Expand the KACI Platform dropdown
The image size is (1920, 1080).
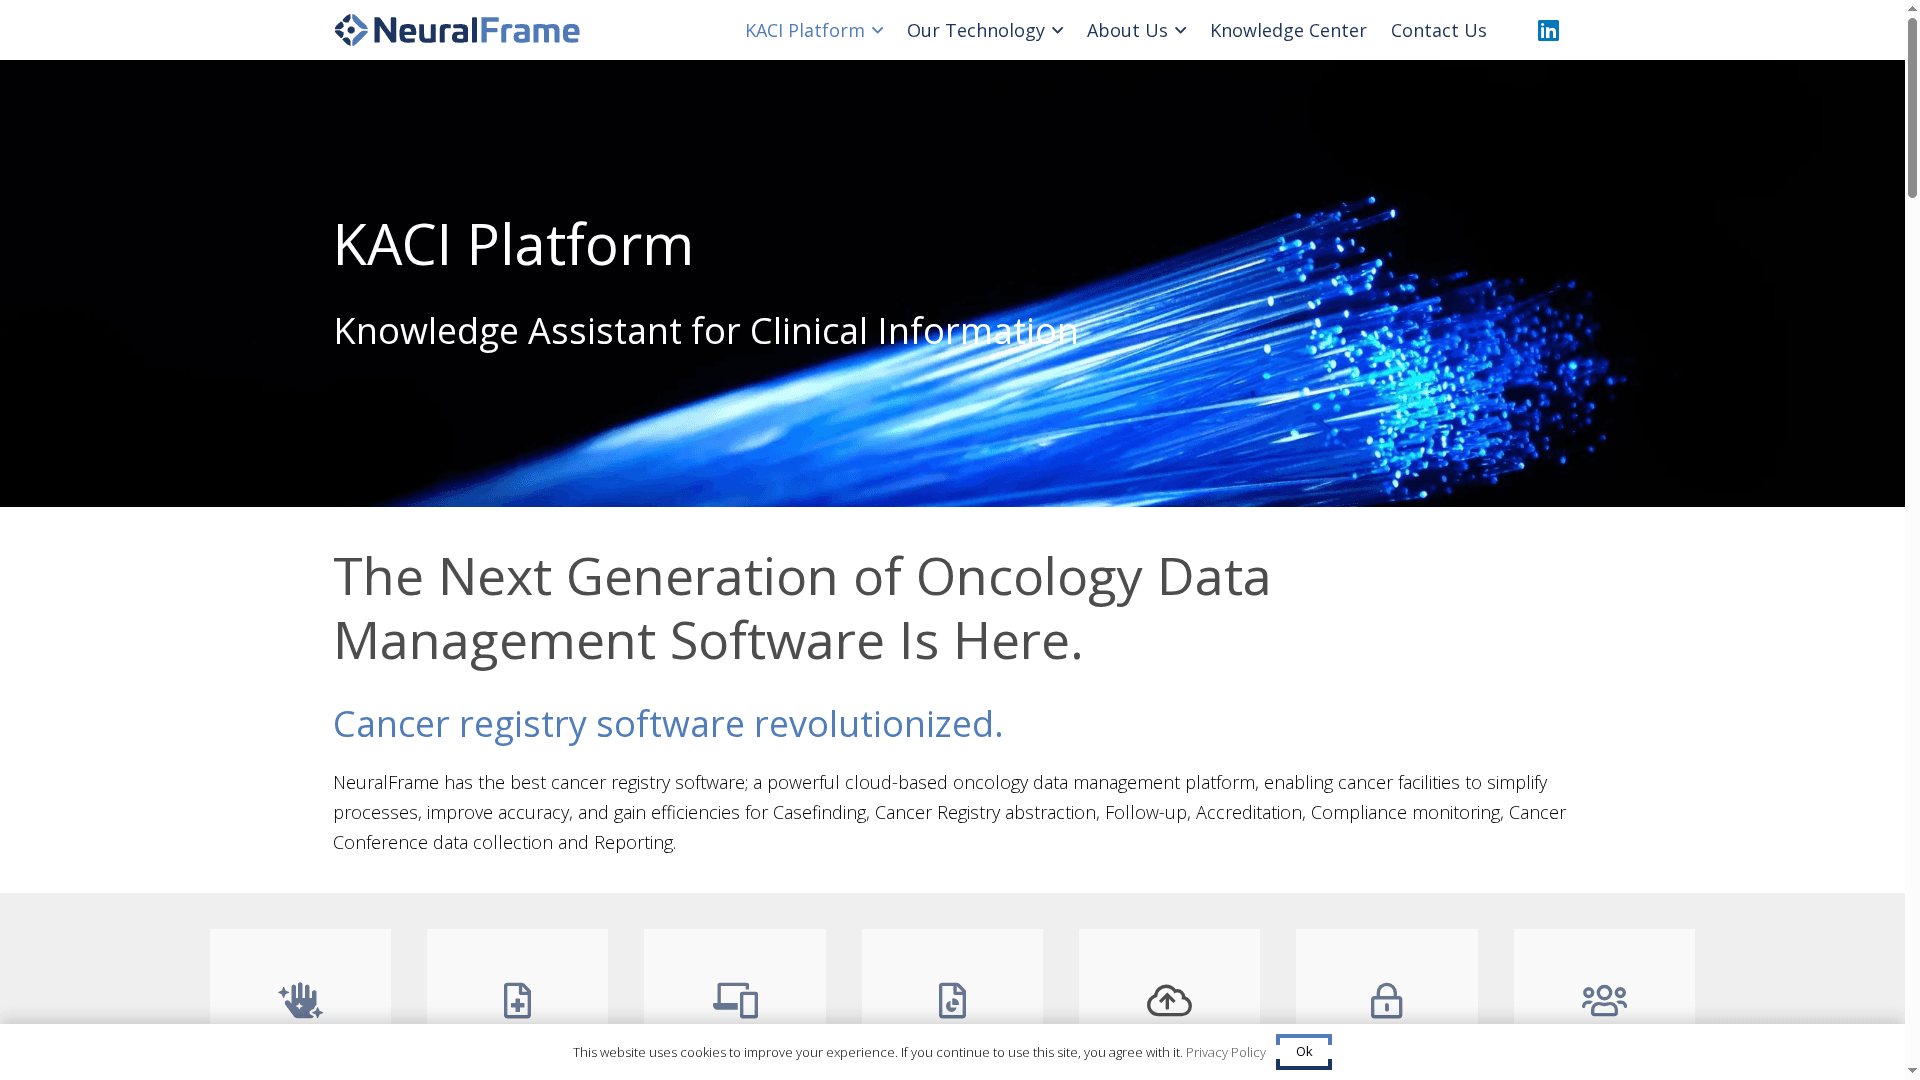click(x=813, y=30)
